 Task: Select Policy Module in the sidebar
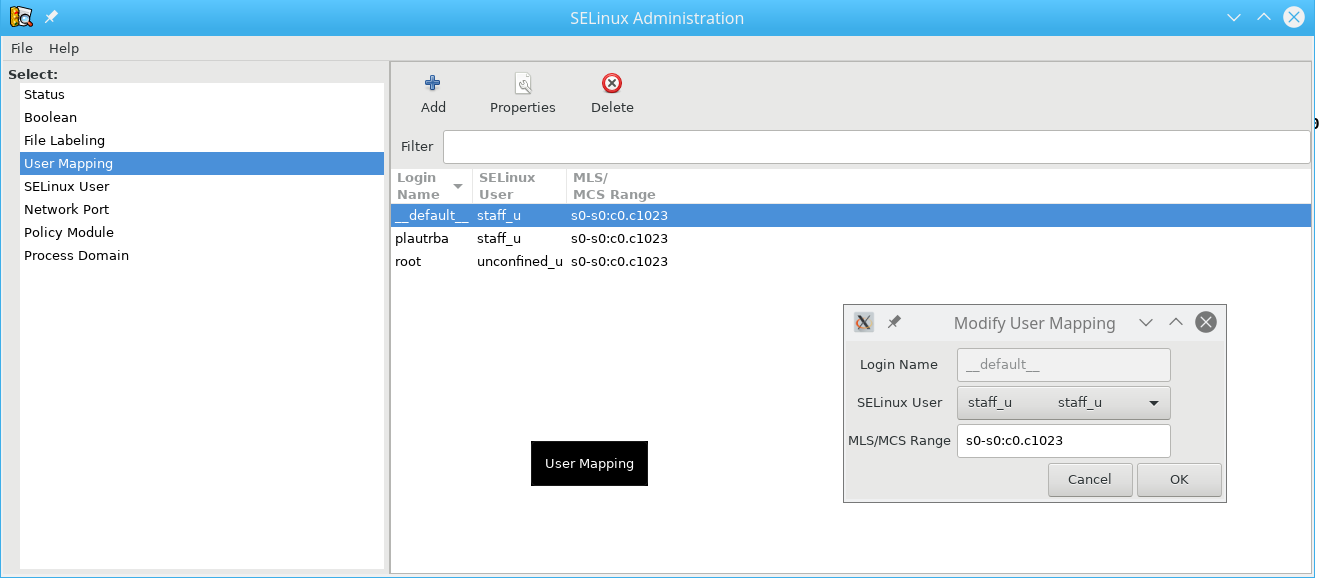pyautogui.click(x=202, y=232)
